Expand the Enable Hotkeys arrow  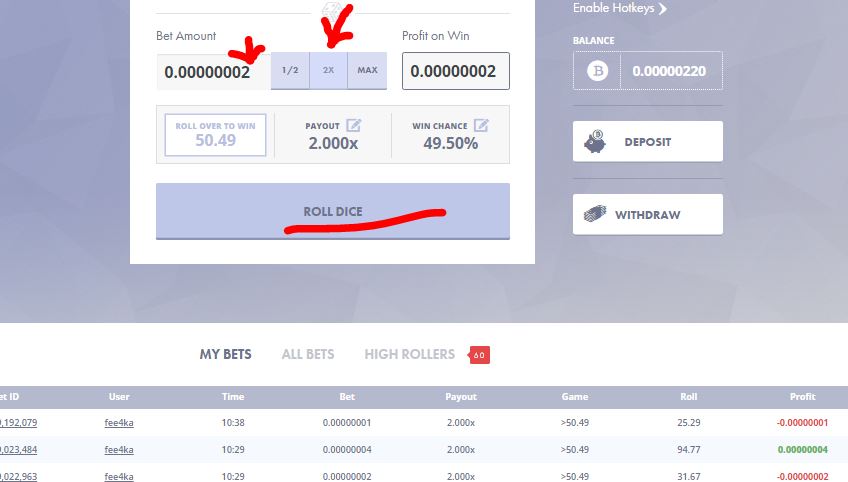tap(662, 9)
